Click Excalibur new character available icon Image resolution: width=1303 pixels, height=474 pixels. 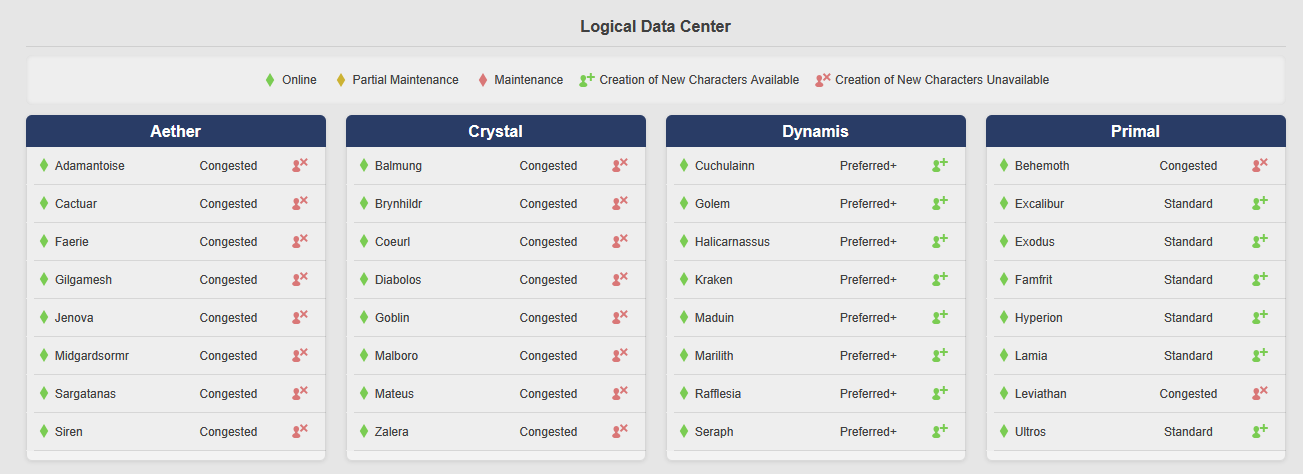pos(1260,204)
